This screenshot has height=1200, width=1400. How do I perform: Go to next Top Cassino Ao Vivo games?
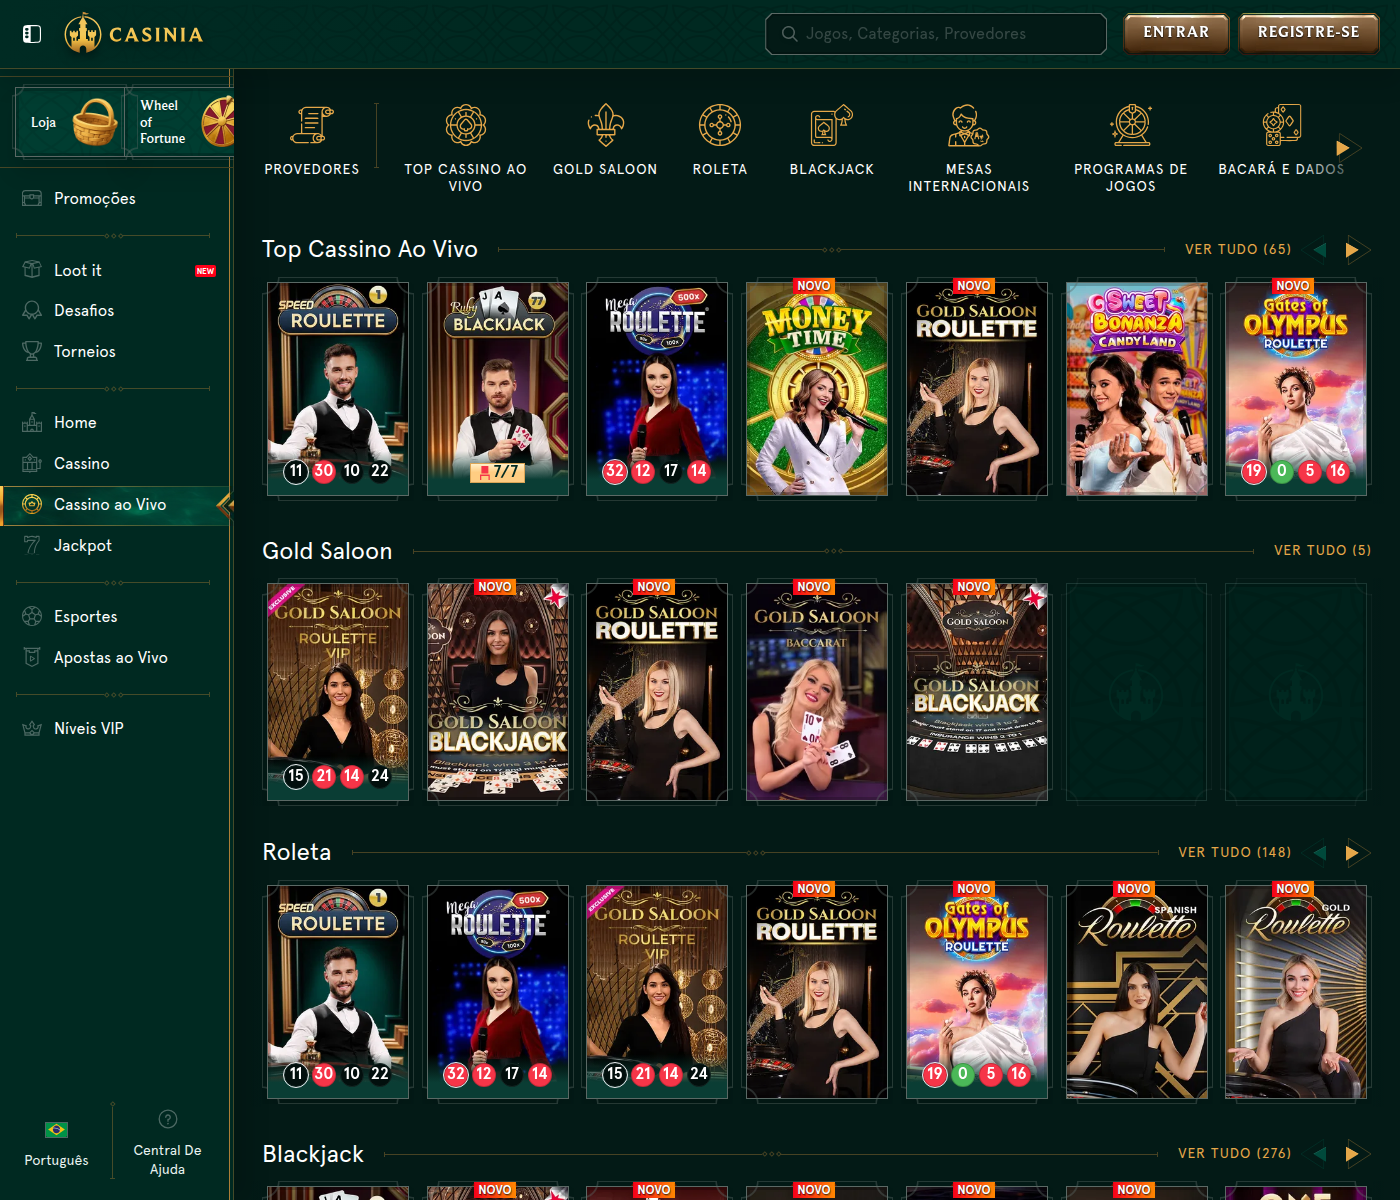1352,249
